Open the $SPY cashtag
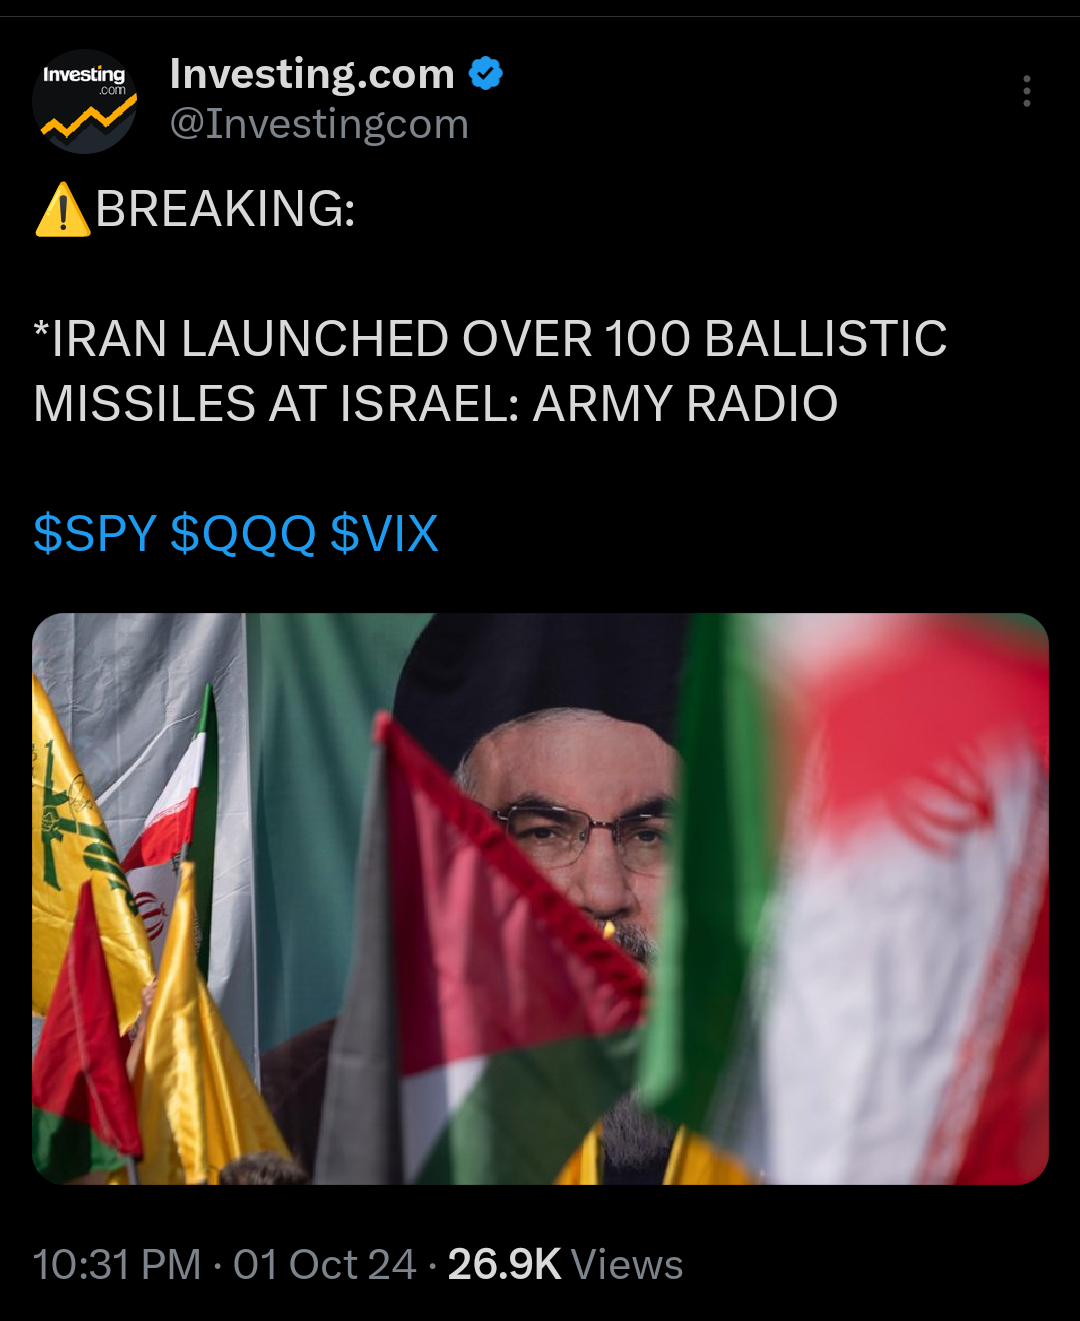 point(95,533)
